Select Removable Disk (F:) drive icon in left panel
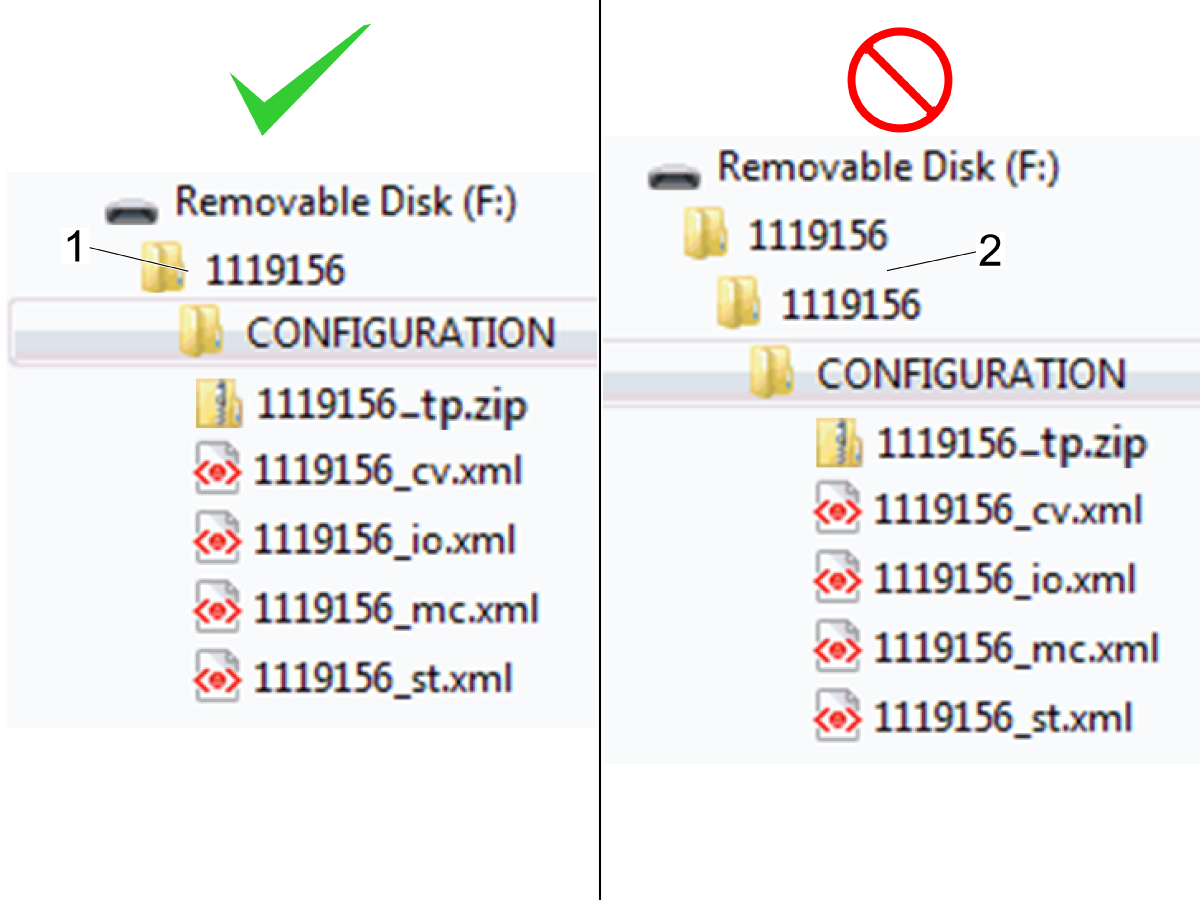This screenshot has height=900, width=1200. pyautogui.click(x=133, y=210)
